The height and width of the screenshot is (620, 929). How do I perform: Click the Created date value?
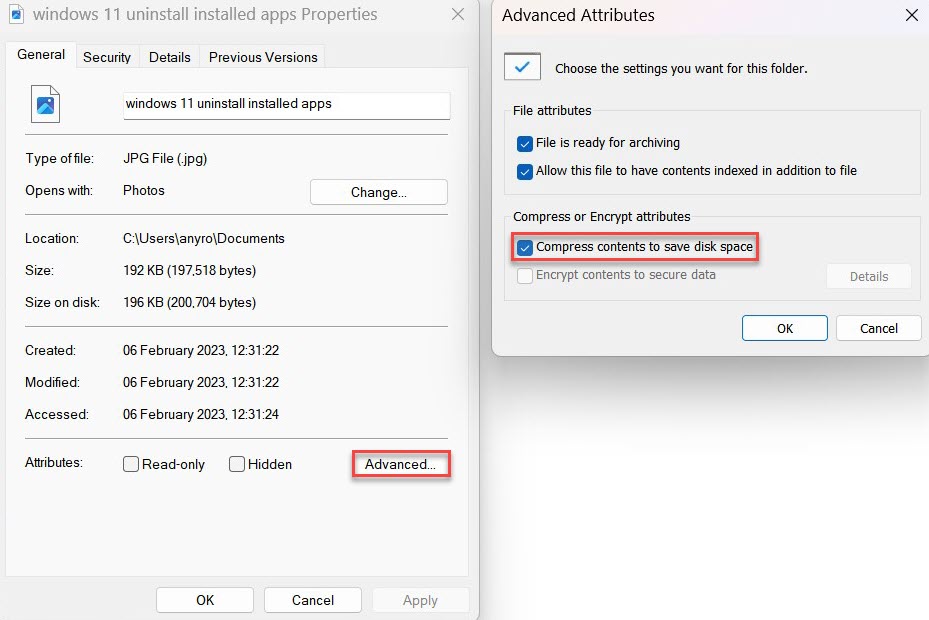click(201, 350)
